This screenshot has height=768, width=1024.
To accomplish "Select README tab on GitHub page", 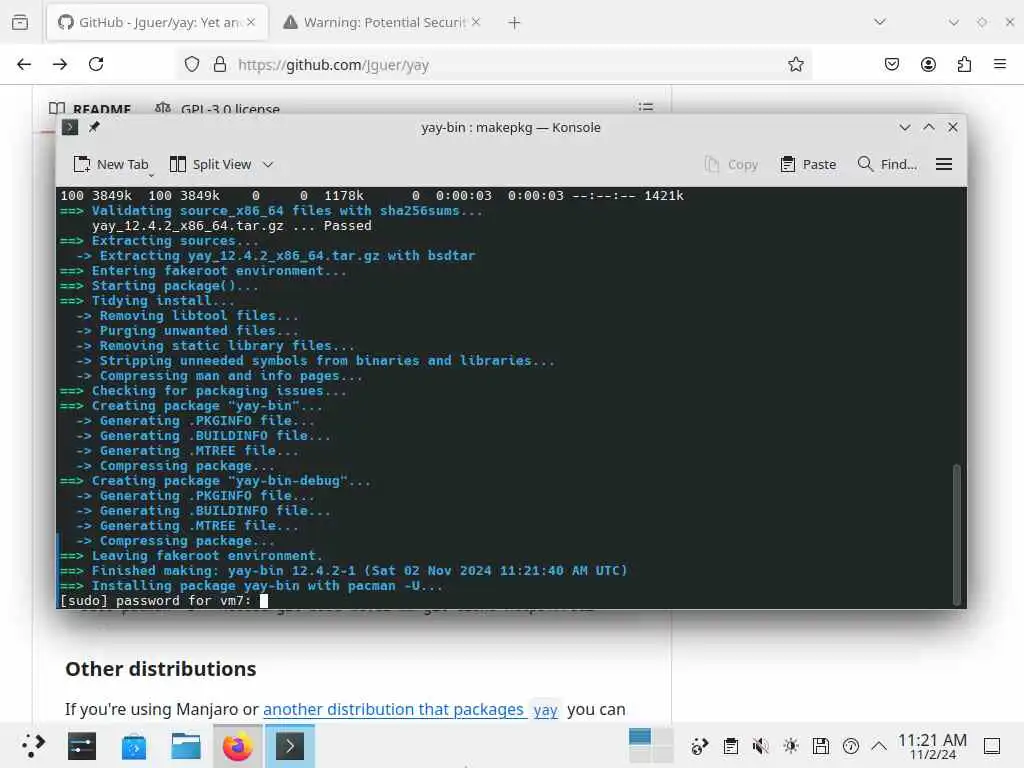I will (x=90, y=108).
